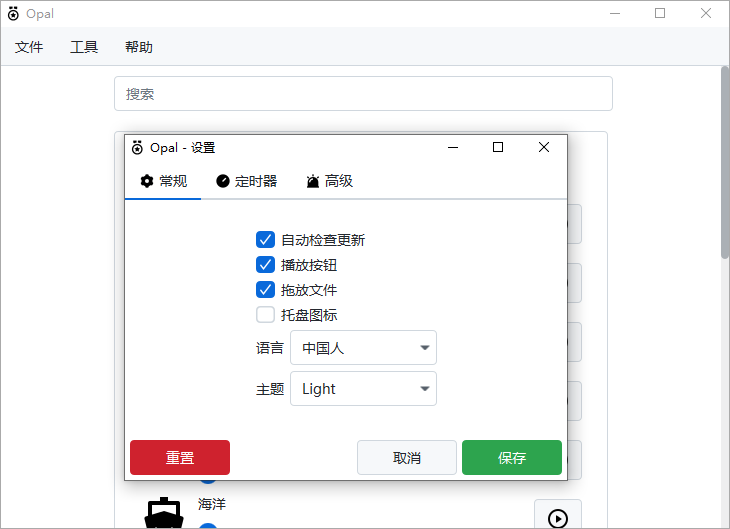
Task: Minimize the main Opal window
Action: [x=615, y=14]
